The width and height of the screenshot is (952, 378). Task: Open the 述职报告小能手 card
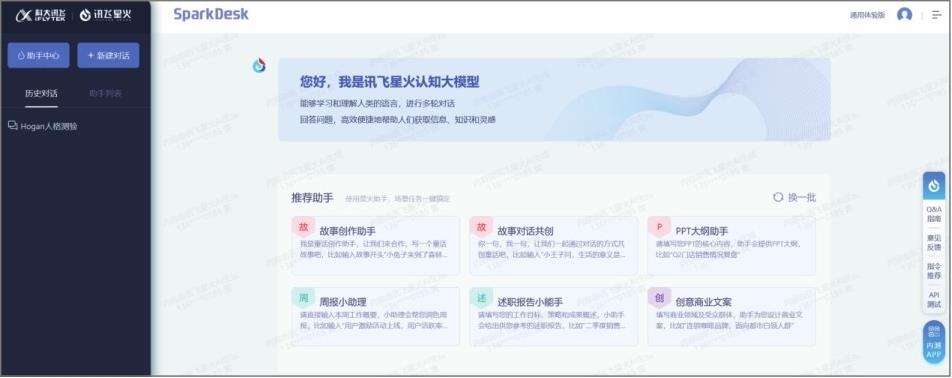pos(554,317)
